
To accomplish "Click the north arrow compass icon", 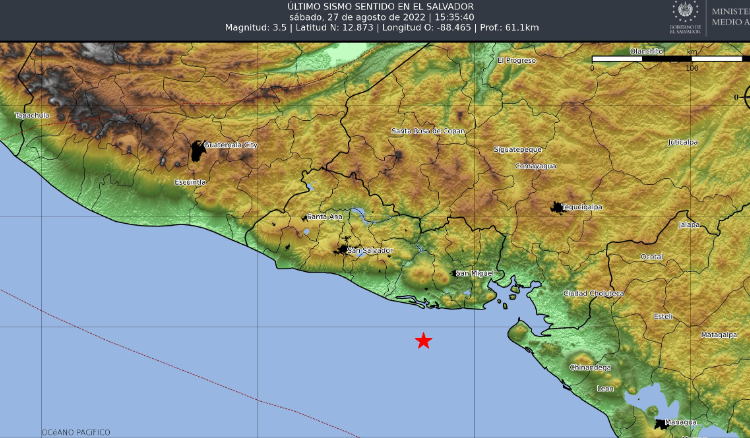I will click(x=747, y=96).
